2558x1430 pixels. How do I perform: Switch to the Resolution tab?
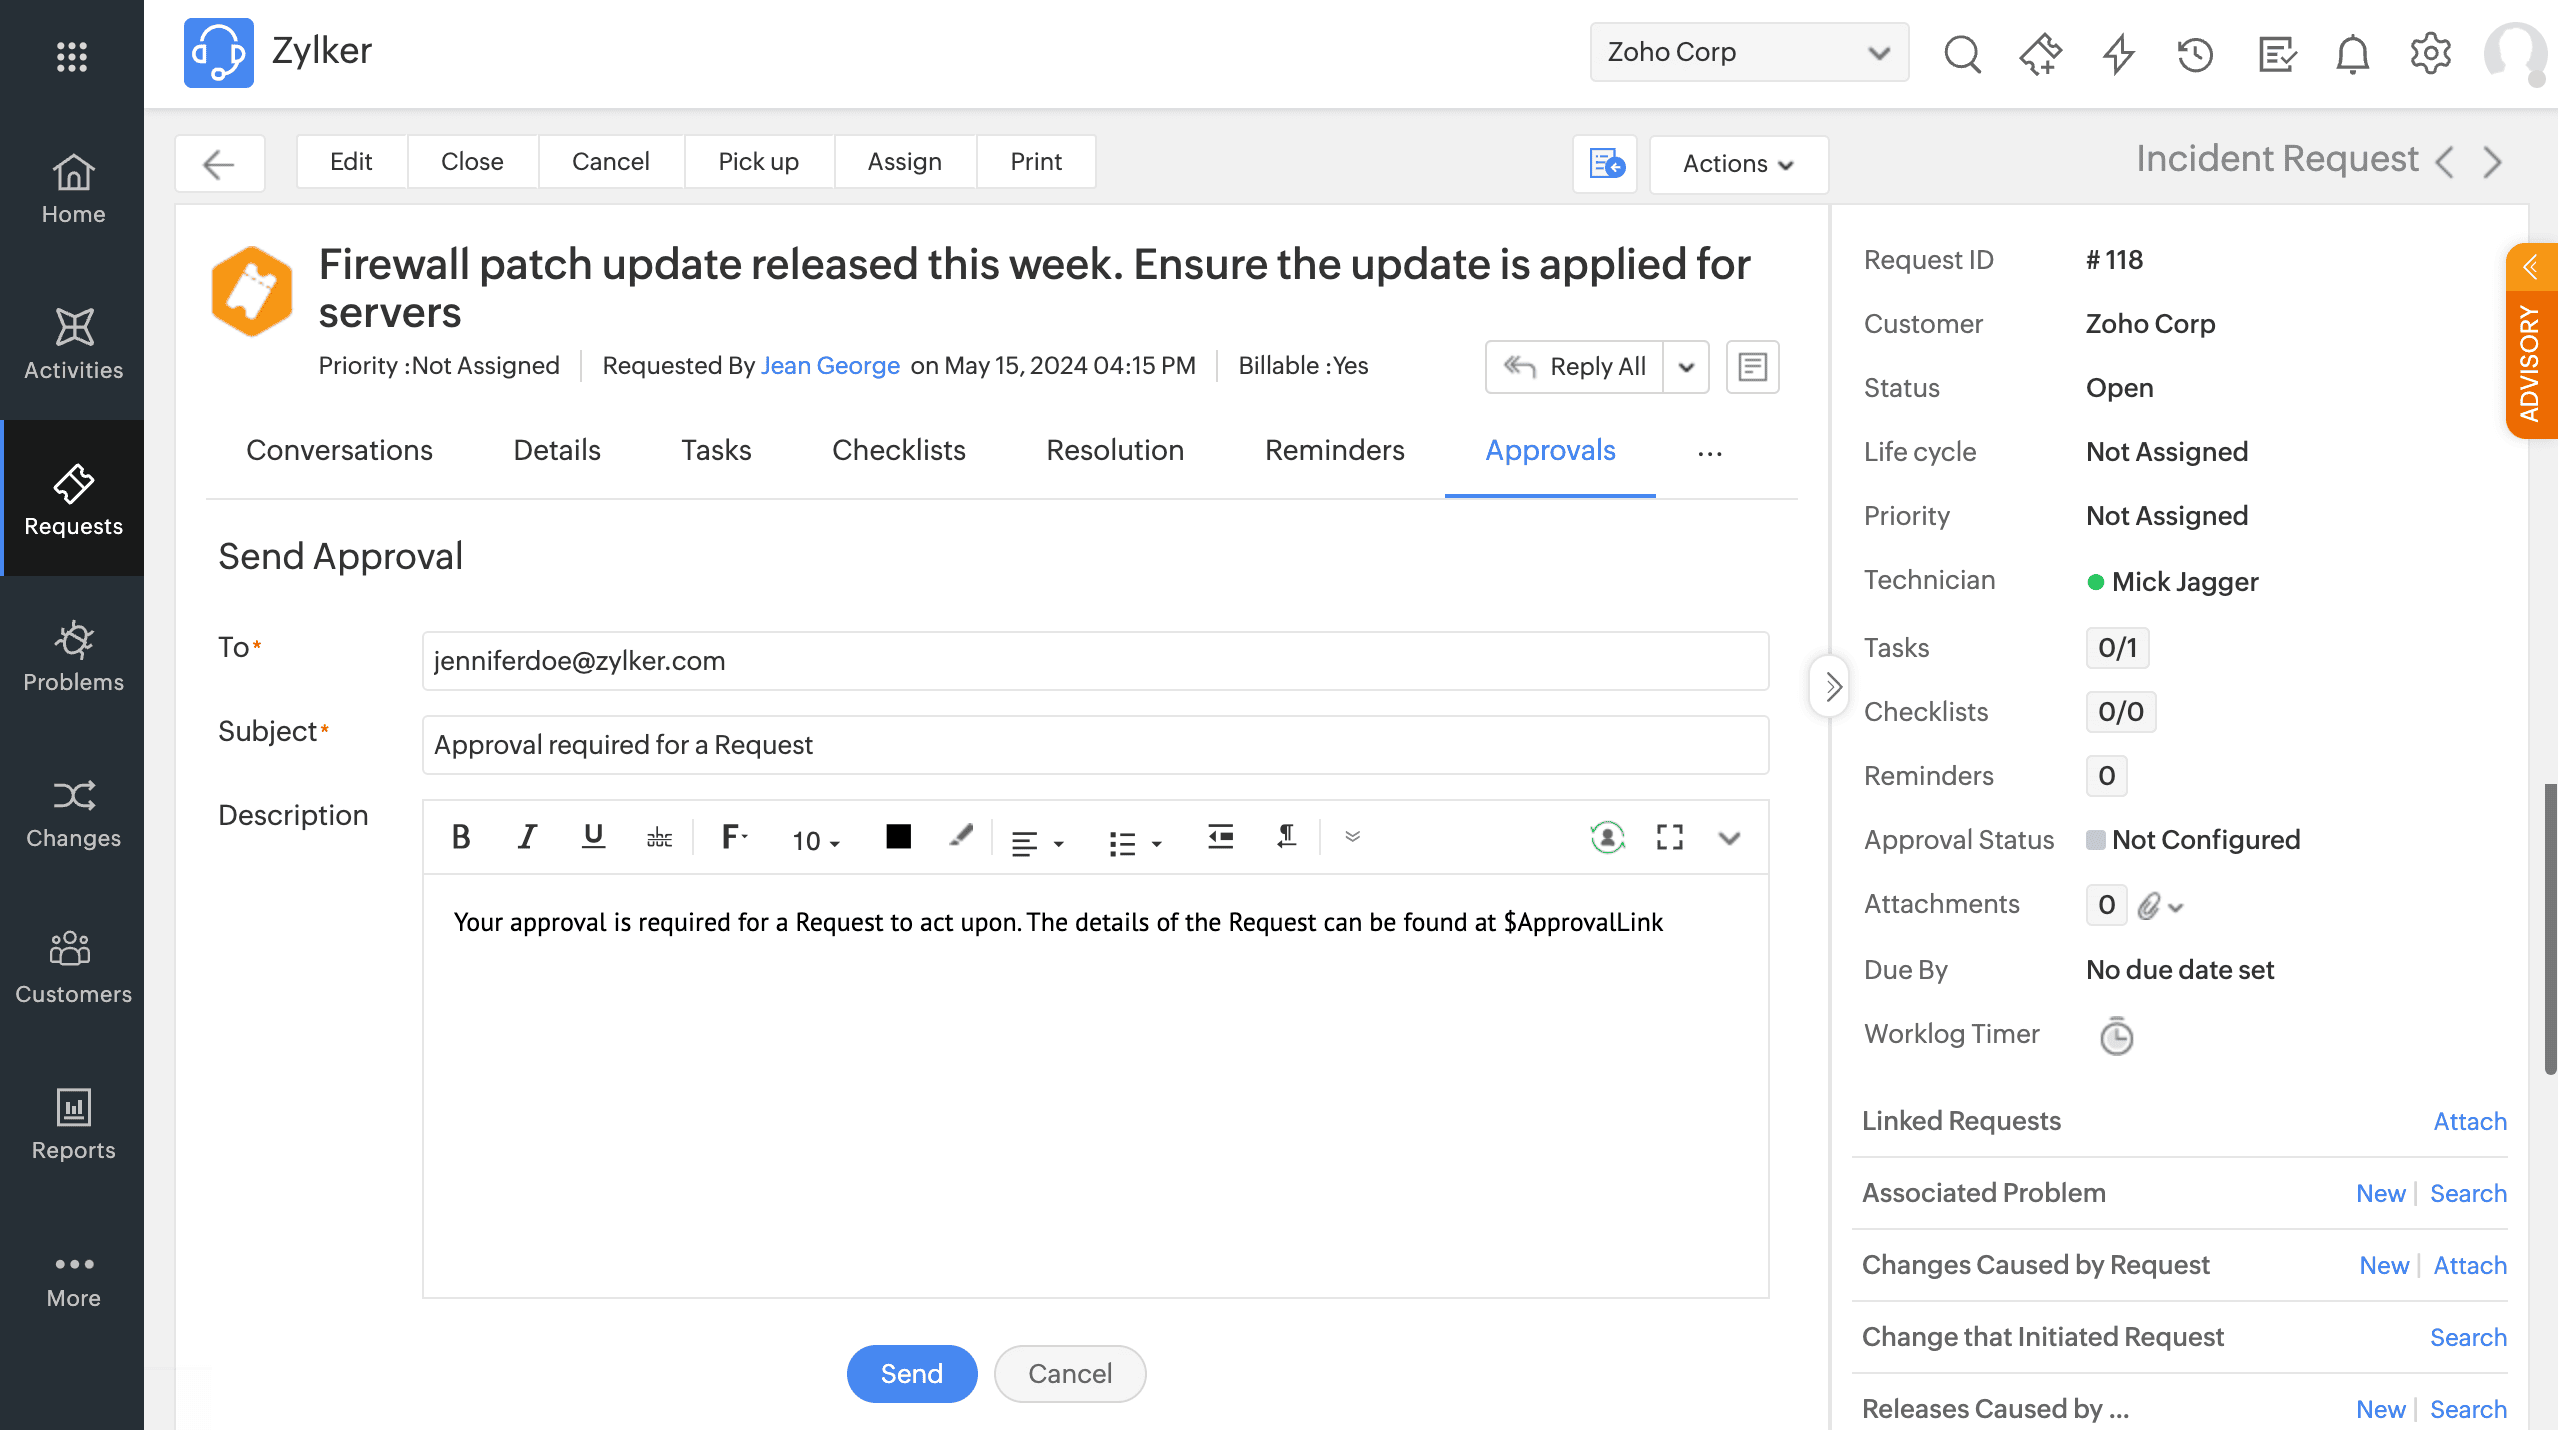[1114, 450]
